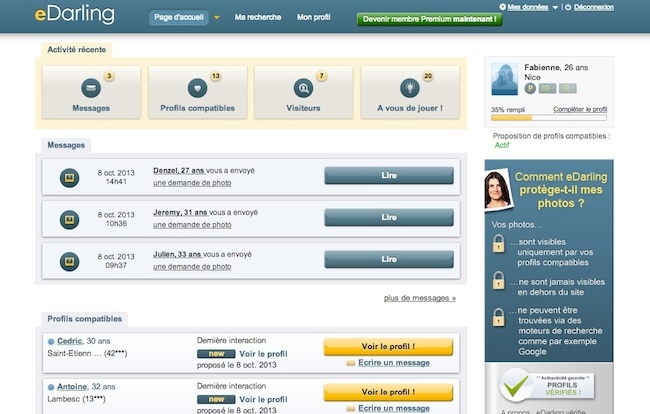650x414 pixels.
Task: Click Lire for Jeremy's message
Action: tap(389, 217)
